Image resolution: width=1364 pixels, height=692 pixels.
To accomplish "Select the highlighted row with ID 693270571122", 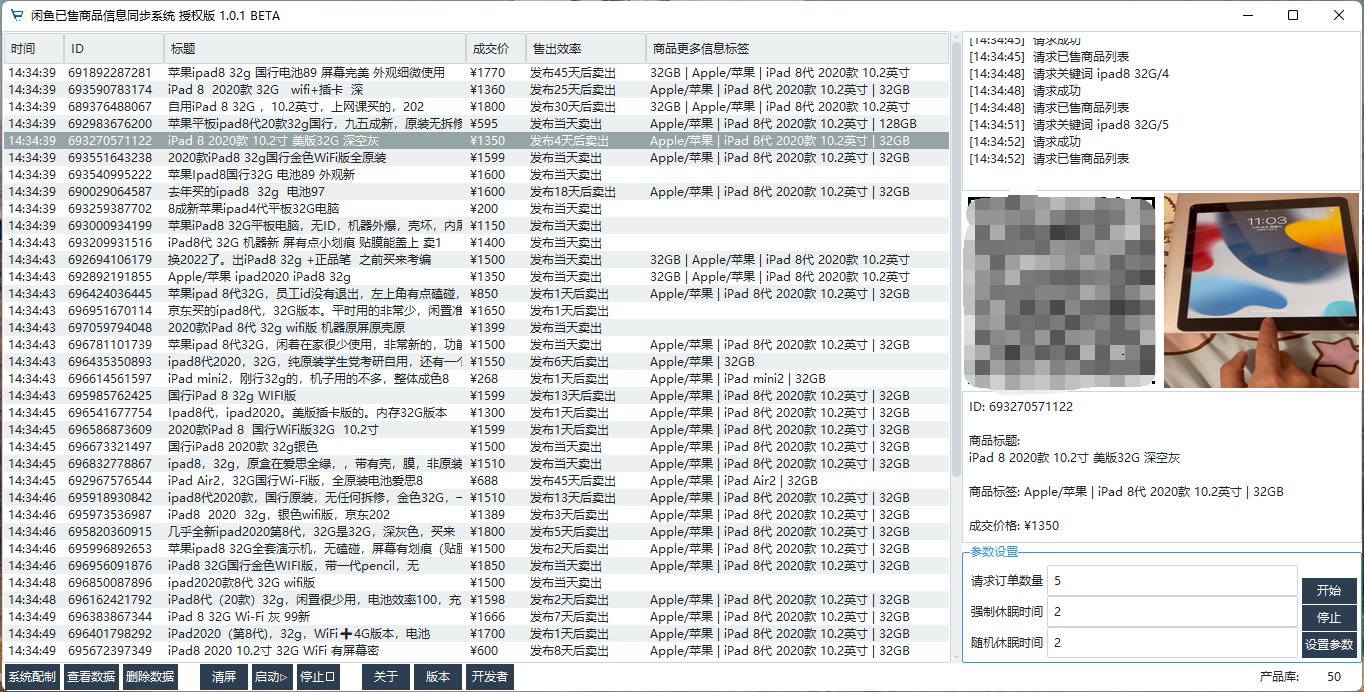I will tap(476, 140).
